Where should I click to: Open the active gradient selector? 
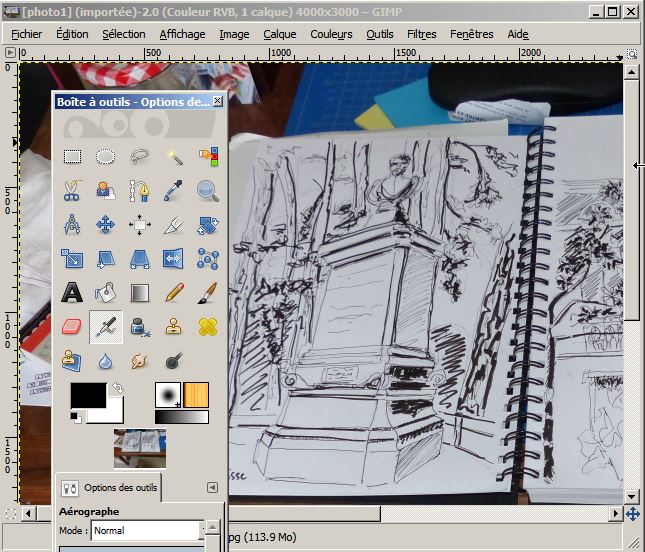(182, 417)
